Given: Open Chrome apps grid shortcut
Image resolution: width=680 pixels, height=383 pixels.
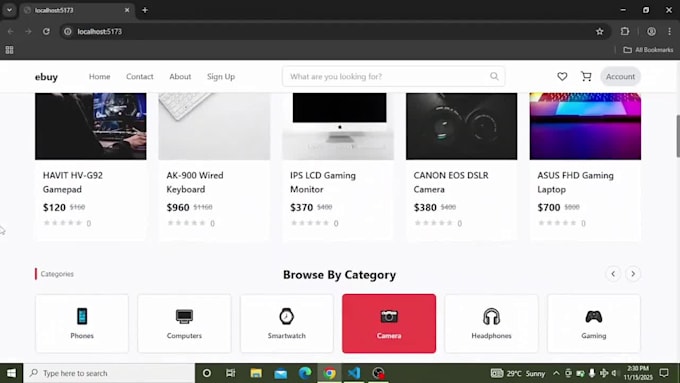Looking at the screenshot, I should coord(9,50).
